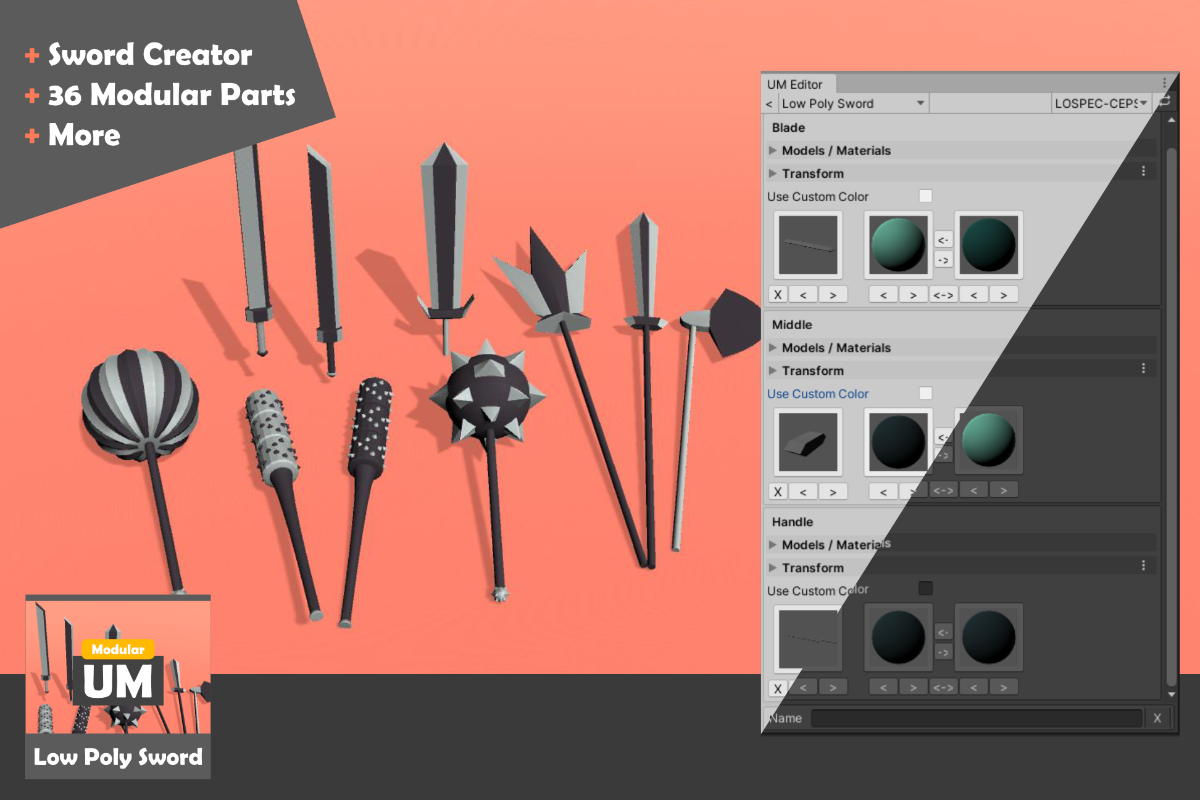Cycle Middle second material backward
The width and height of the screenshot is (1200, 800).
tap(973, 491)
